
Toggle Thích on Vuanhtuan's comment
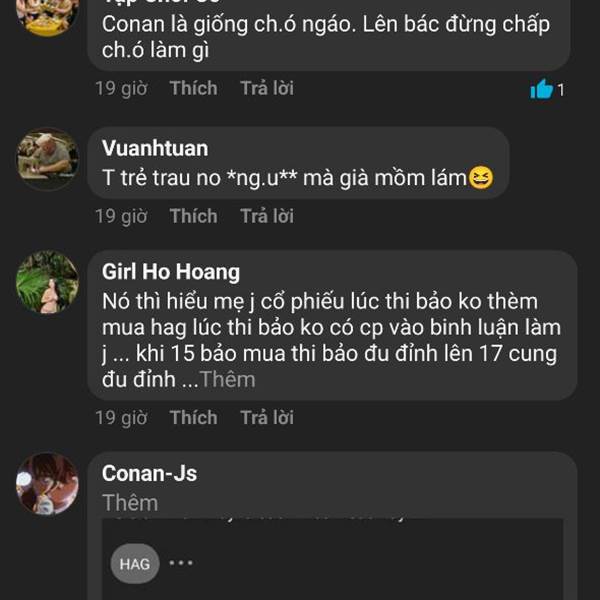click(x=193, y=216)
